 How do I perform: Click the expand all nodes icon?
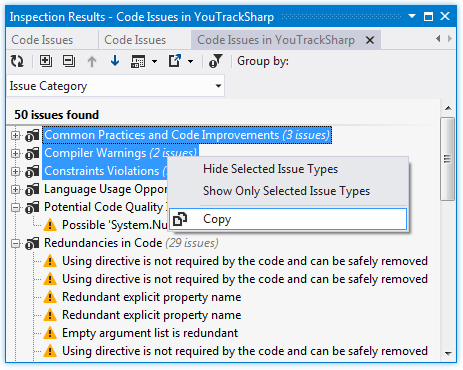coord(46,61)
